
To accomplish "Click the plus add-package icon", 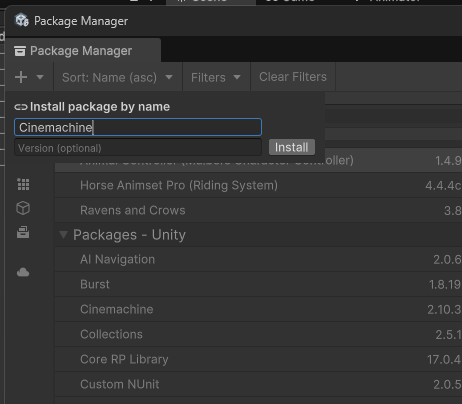I will [x=21, y=77].
